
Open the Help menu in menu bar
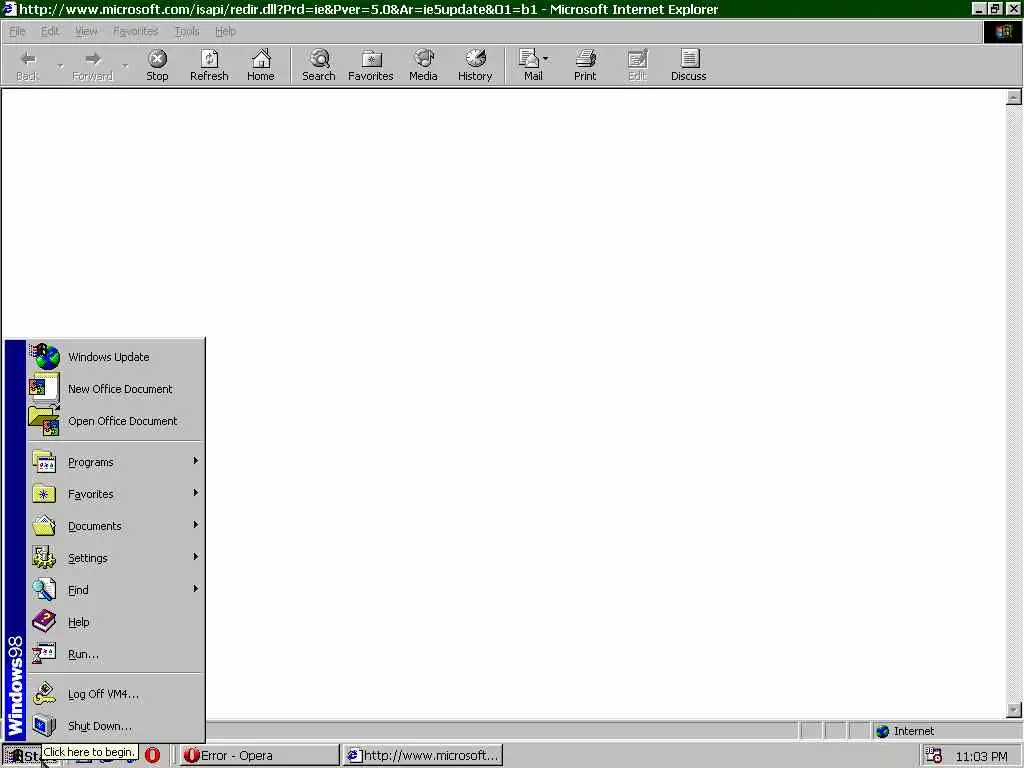click(x=225, y=31)
